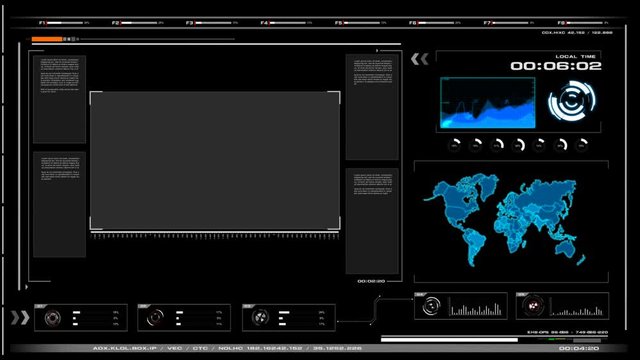Click the white loading bar above bottom timecode
Screen dimensions: 640x360
[449, 340]
